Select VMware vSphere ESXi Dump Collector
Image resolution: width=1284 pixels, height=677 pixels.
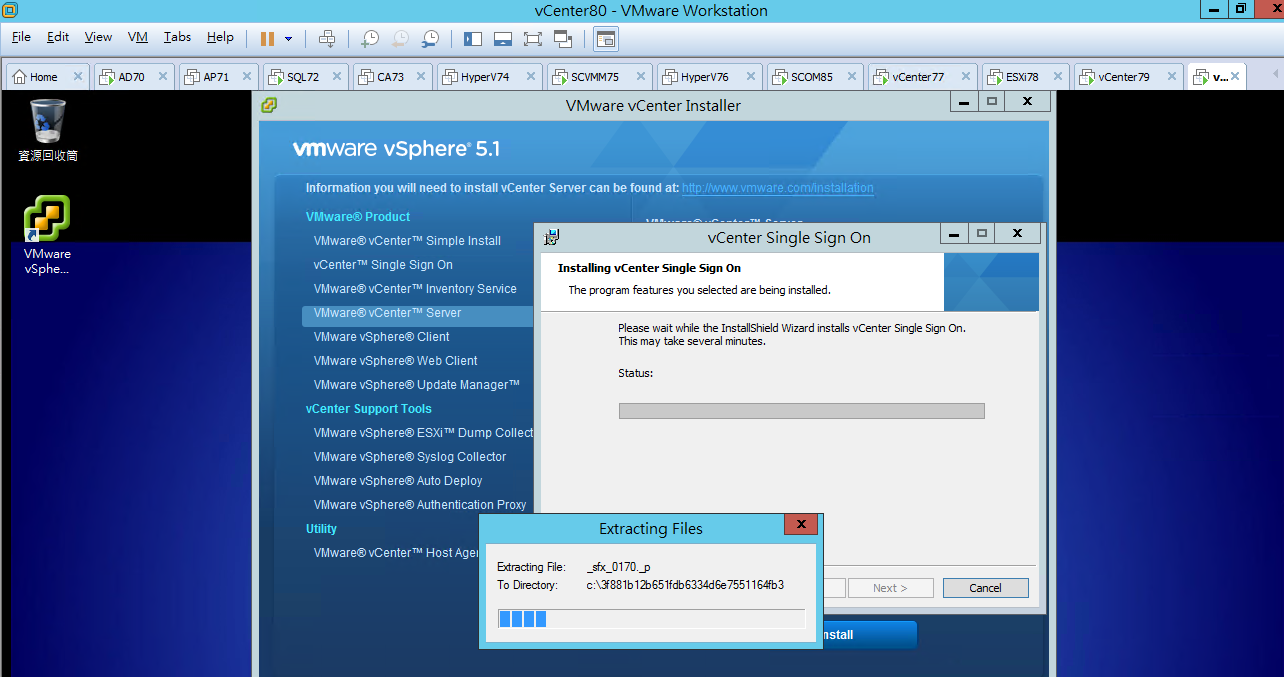click(423, 433)
